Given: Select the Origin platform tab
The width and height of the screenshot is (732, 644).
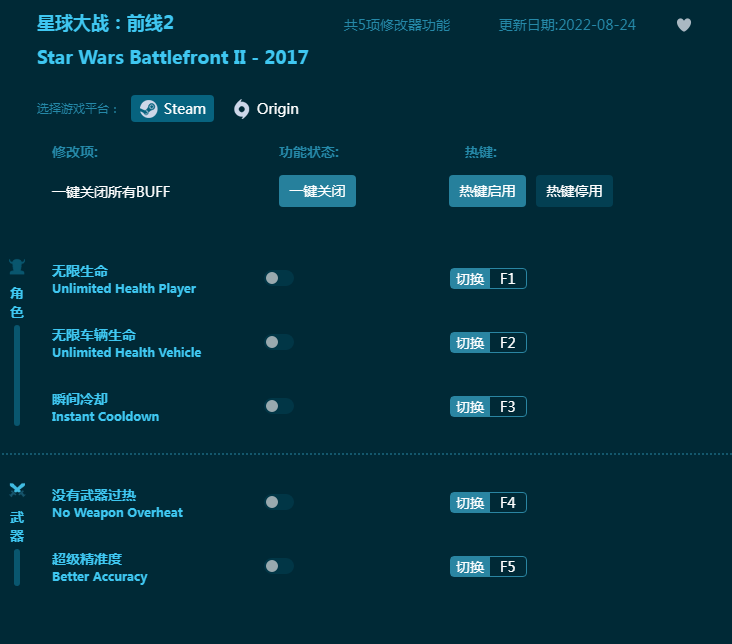Looking at the screenshot, I should click(x=266, y=109).
